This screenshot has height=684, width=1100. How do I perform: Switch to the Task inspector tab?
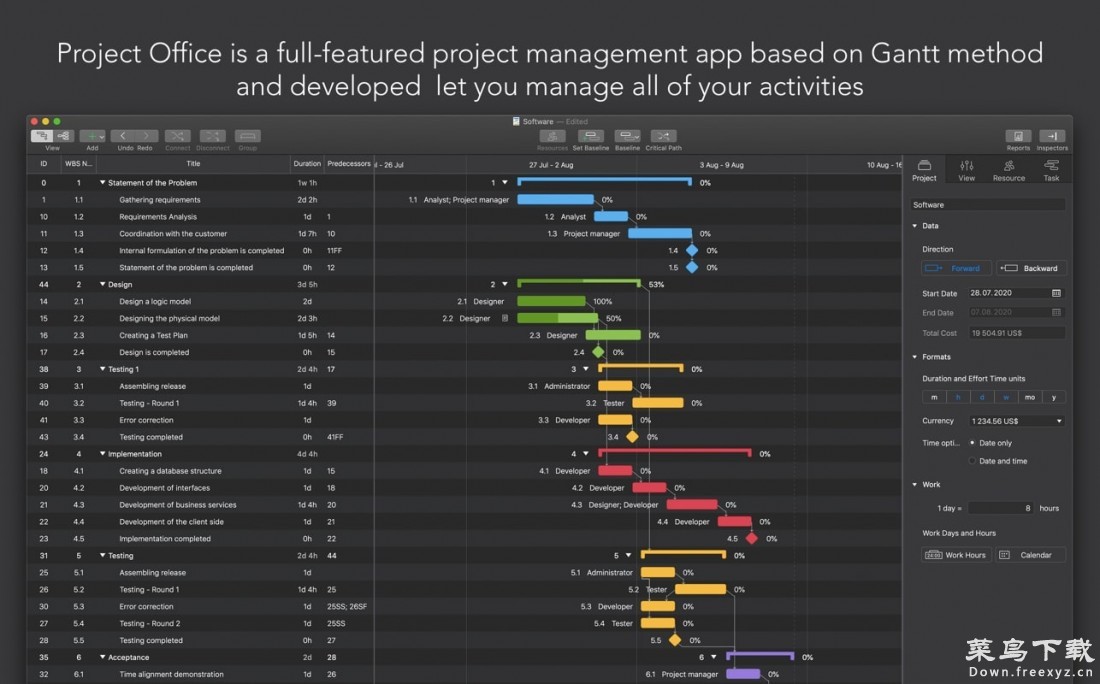tap(1051, 170)
